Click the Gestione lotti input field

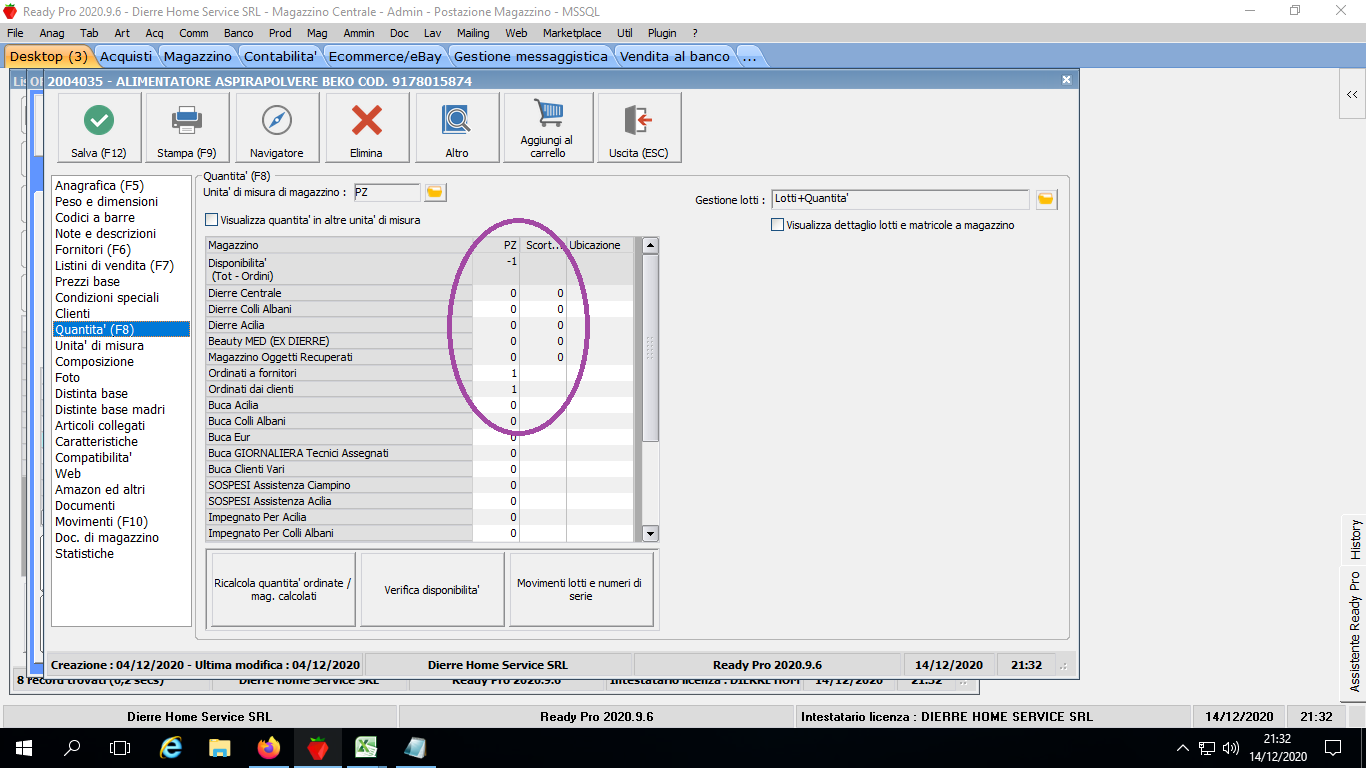point(900,200)
